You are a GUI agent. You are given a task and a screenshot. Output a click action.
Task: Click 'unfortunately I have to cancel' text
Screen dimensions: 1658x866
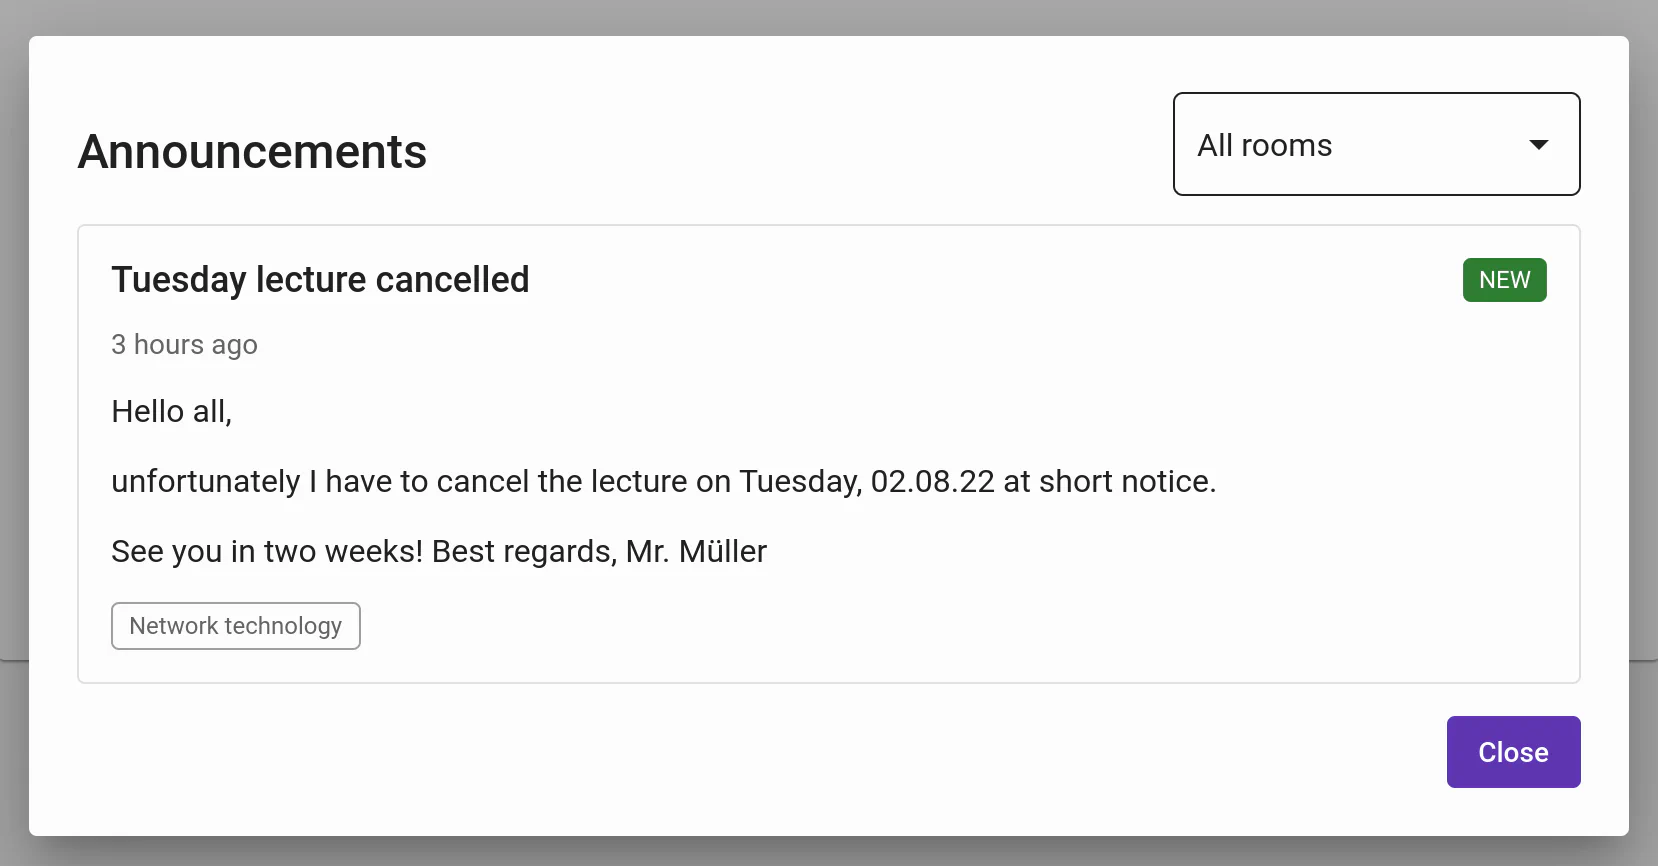[x=320, y=481]
